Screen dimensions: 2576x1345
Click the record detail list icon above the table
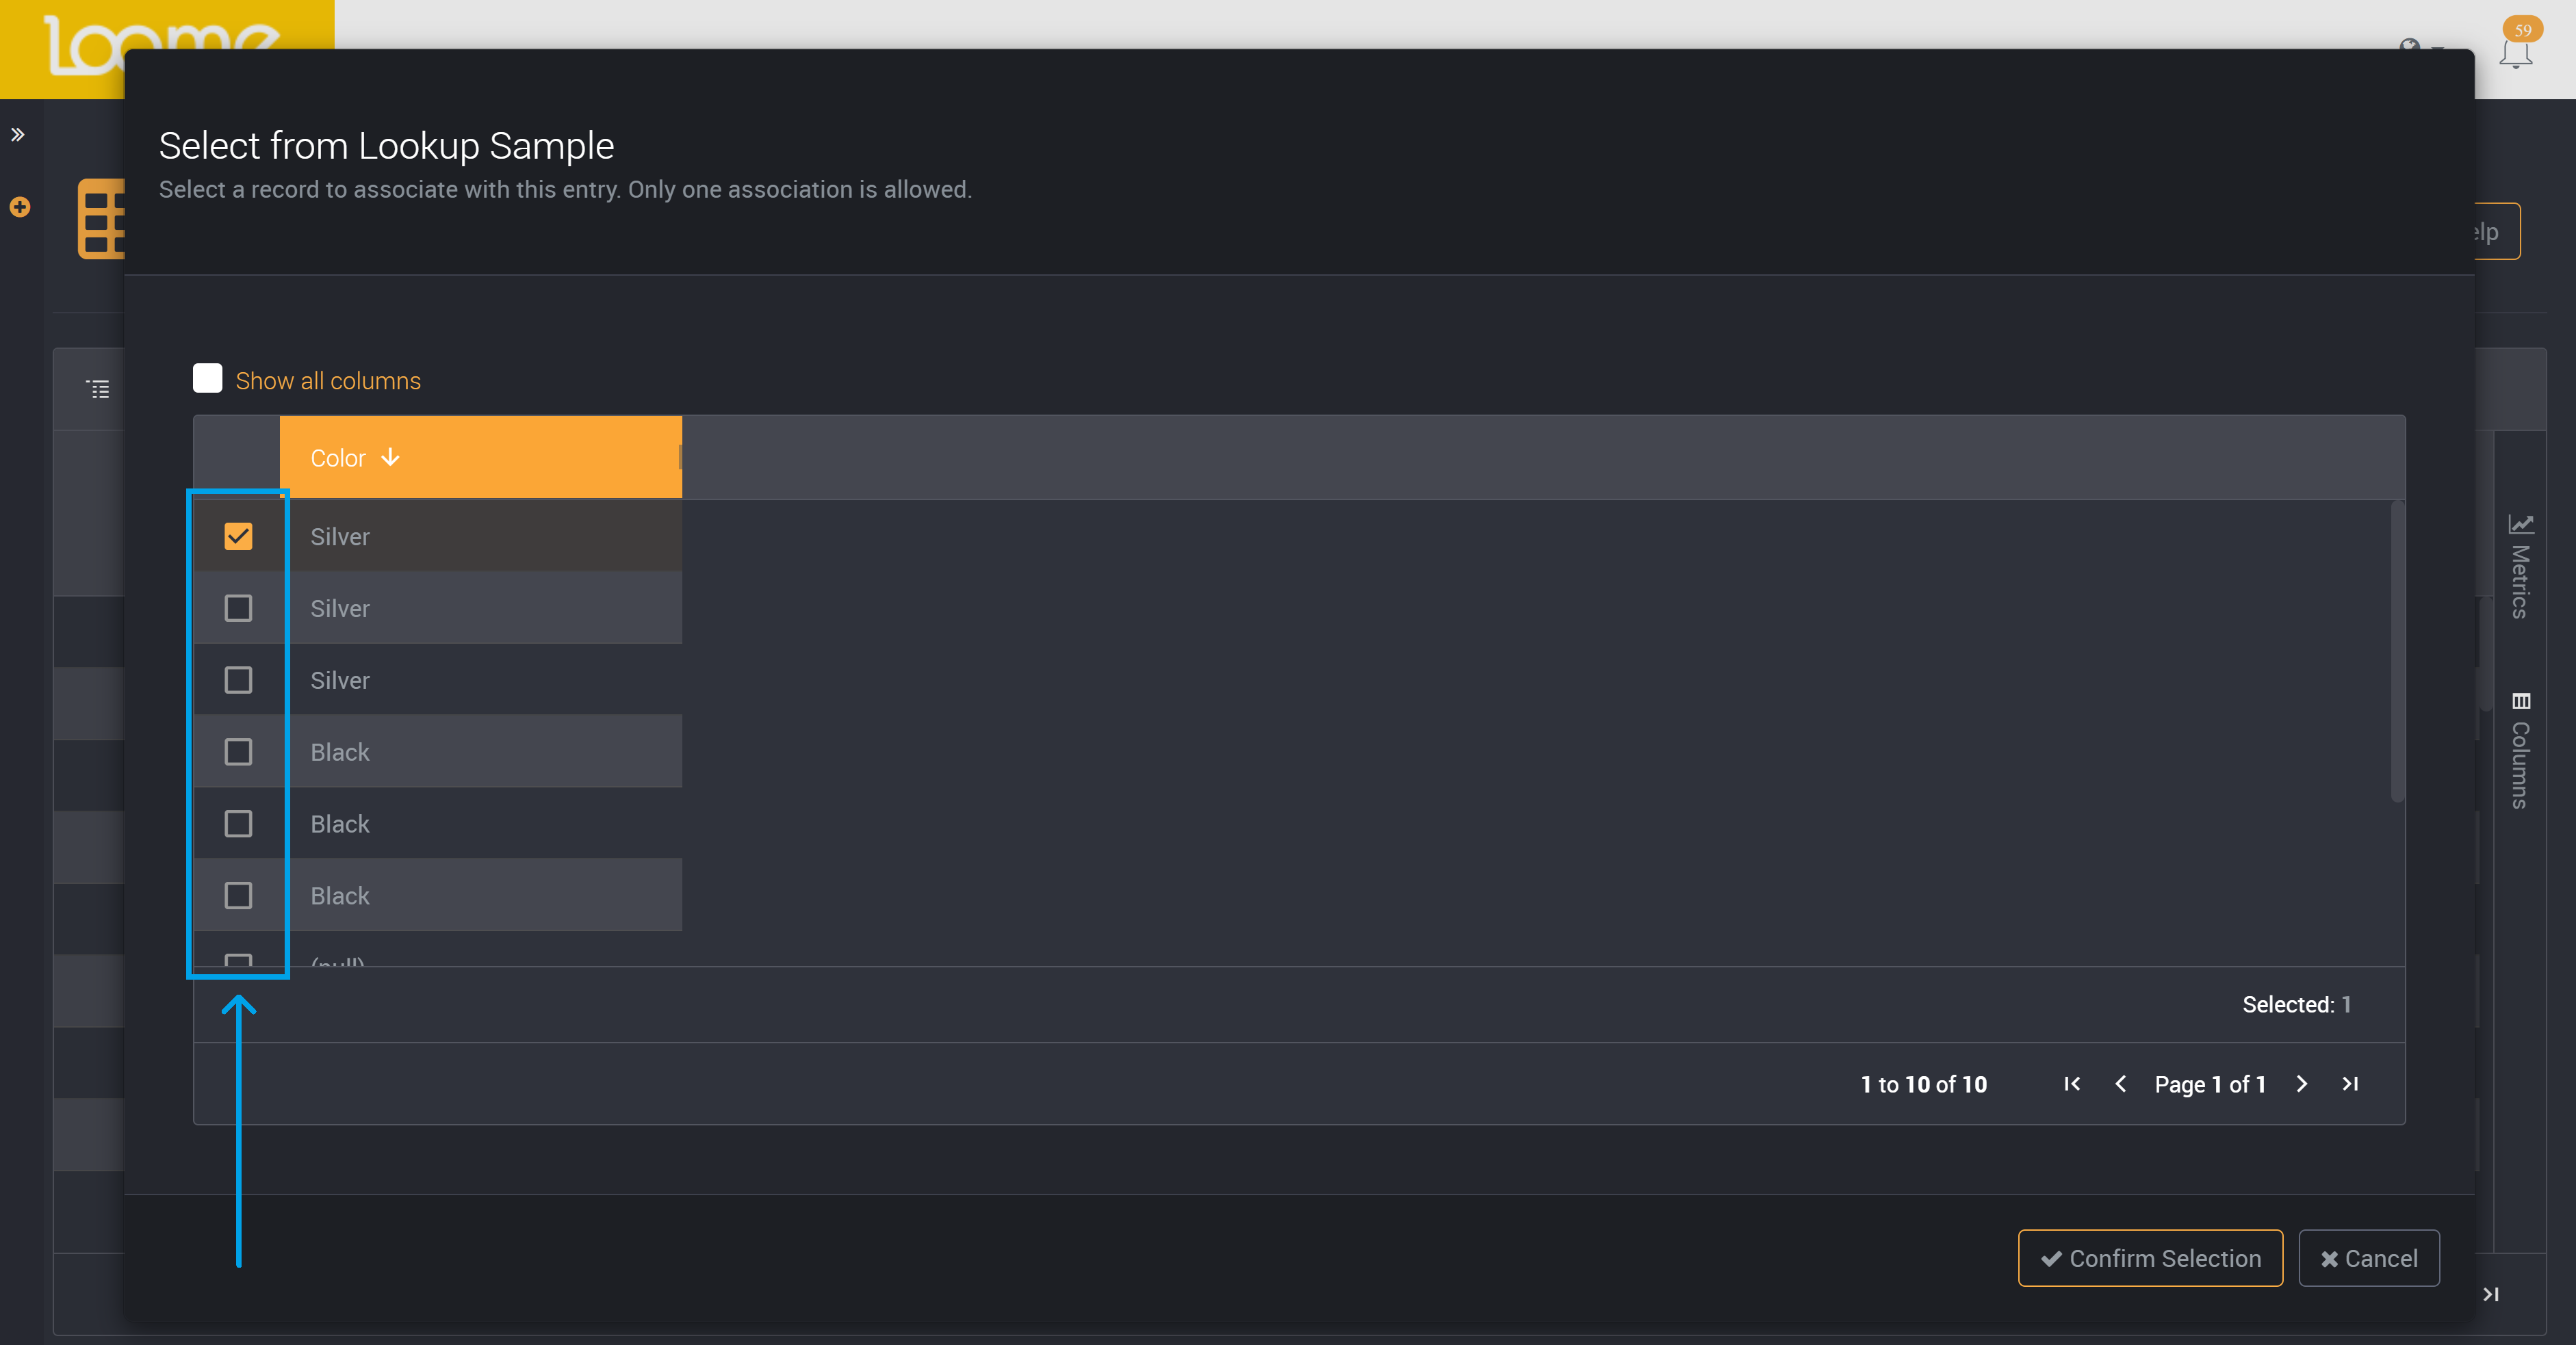tap(98, 388)
